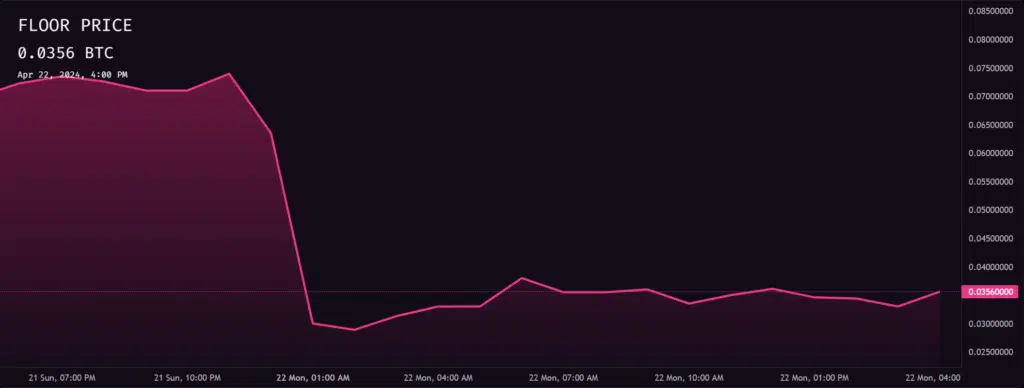Click the 0.08500000 price axis label
Viewport: 1024px width, 388px height.
[x=991, y=11]
